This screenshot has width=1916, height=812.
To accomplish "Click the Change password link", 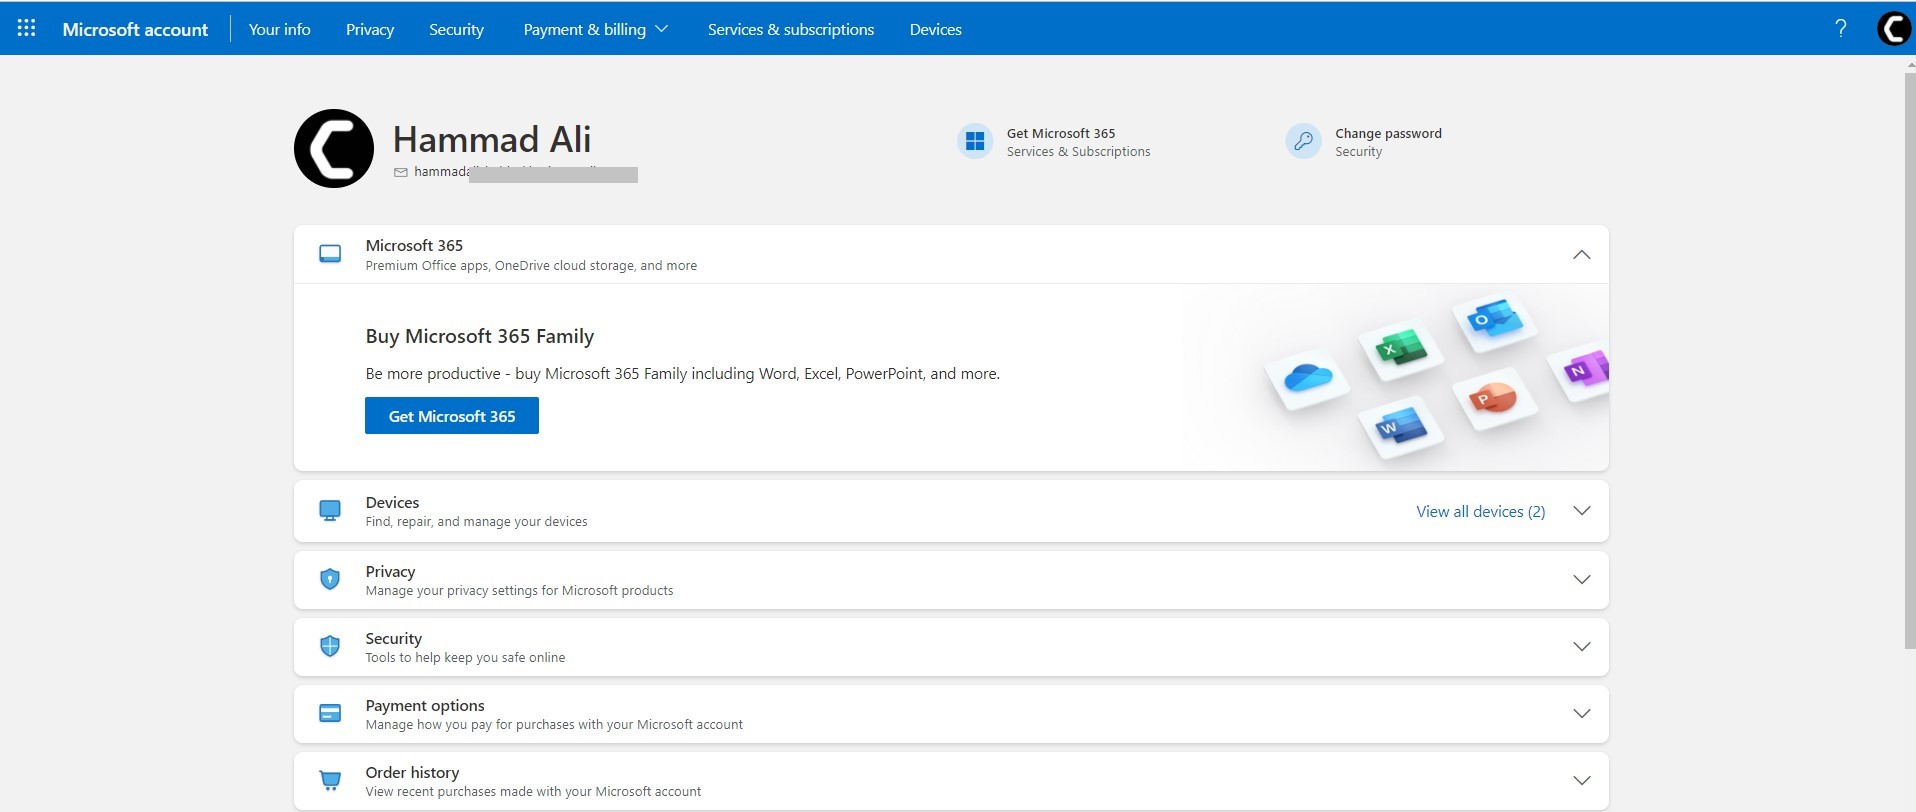I will tap(1388, 133).
